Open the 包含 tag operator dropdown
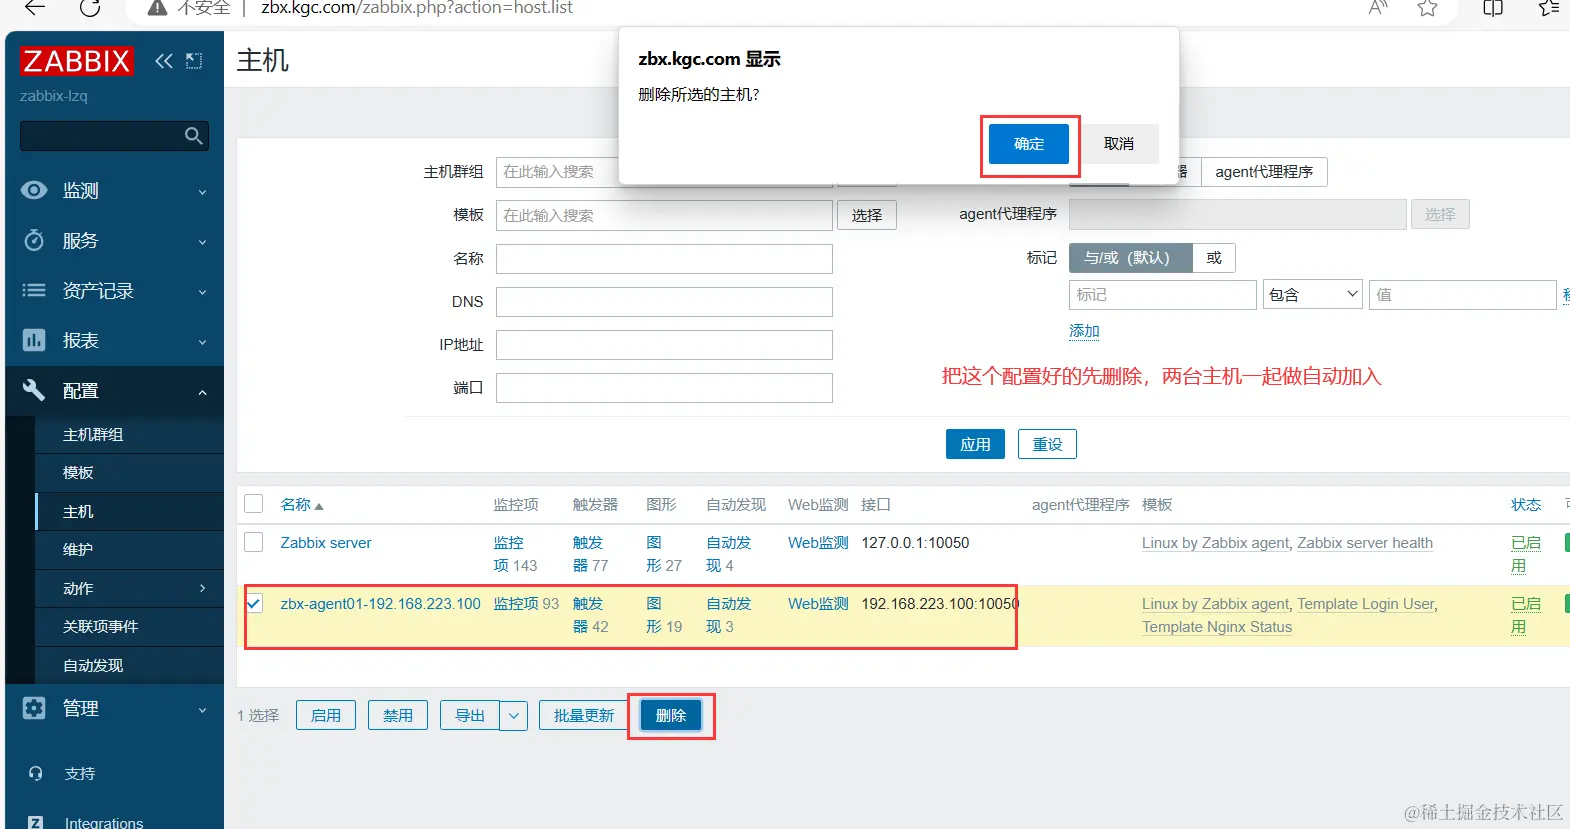The height and width of the screenshot is (829, 1570). point(1313,294)
